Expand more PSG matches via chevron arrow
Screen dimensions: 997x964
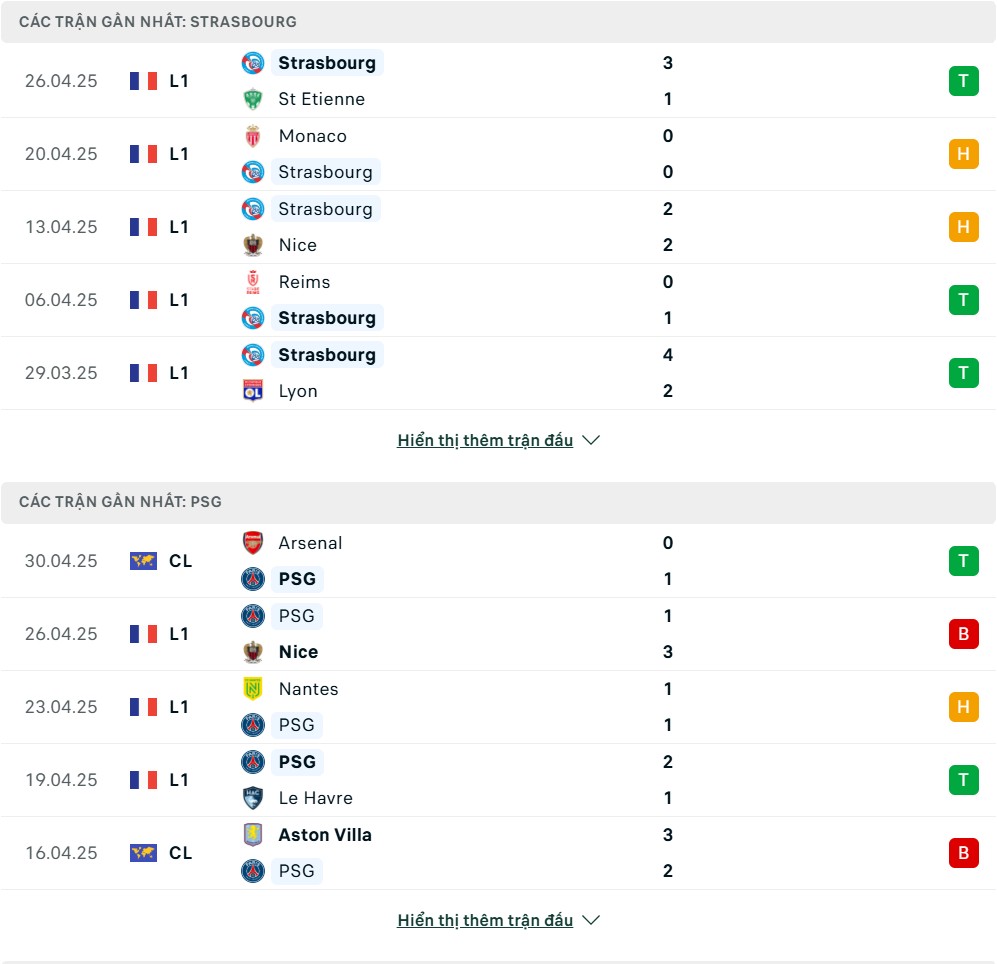(x=591, y=920)
